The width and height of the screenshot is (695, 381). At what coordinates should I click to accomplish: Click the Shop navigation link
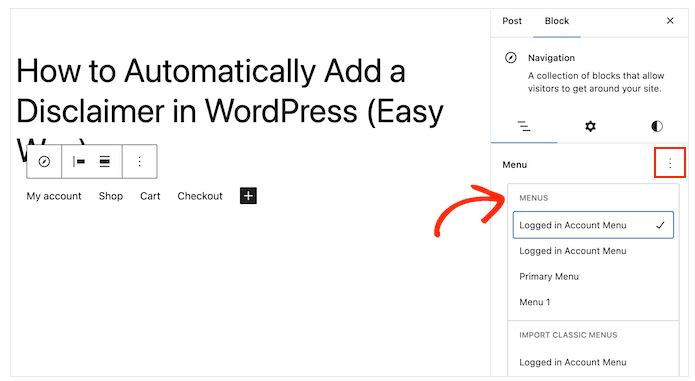click(111, 196)
